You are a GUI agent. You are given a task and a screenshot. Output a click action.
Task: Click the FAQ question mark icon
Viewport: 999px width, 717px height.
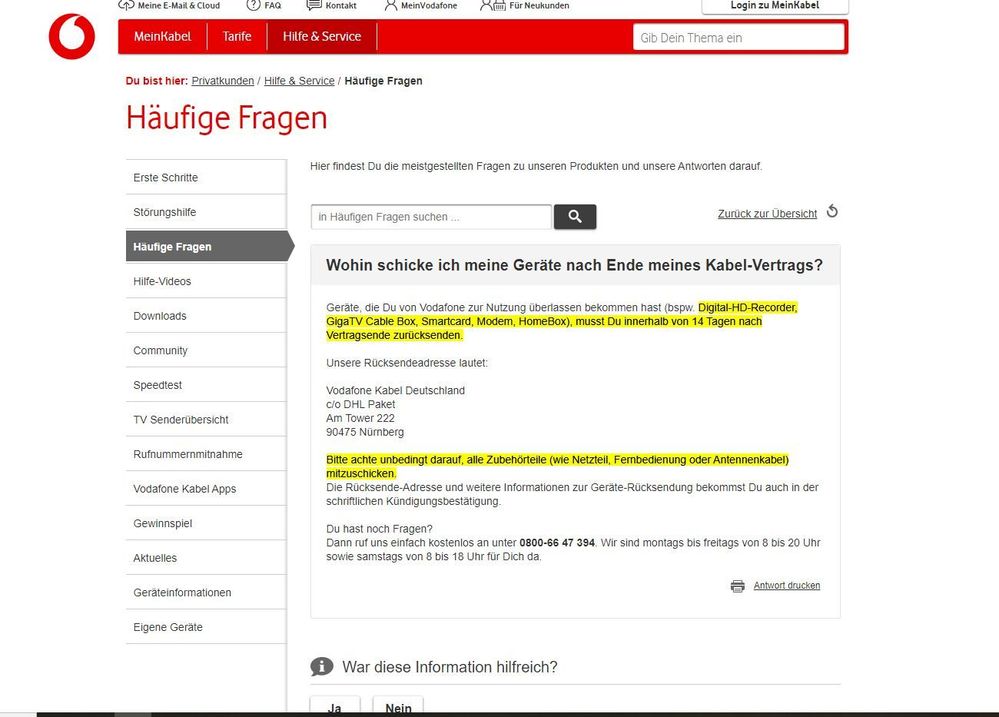(x=253, y=5)
